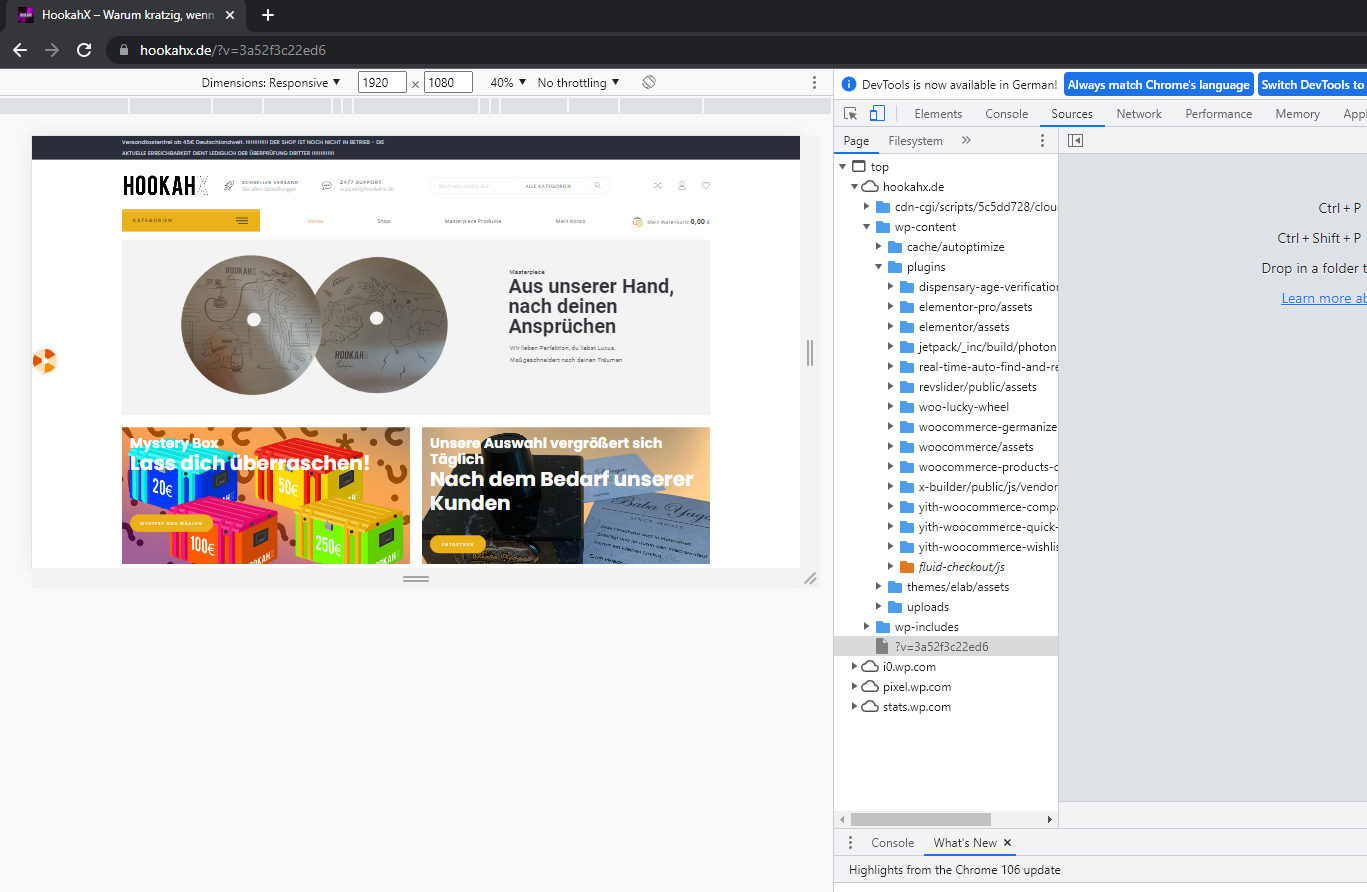This screenshot has height=892, width=1367.
Task: Collapse the wp-content folder
Action: [x=867, y=227]
